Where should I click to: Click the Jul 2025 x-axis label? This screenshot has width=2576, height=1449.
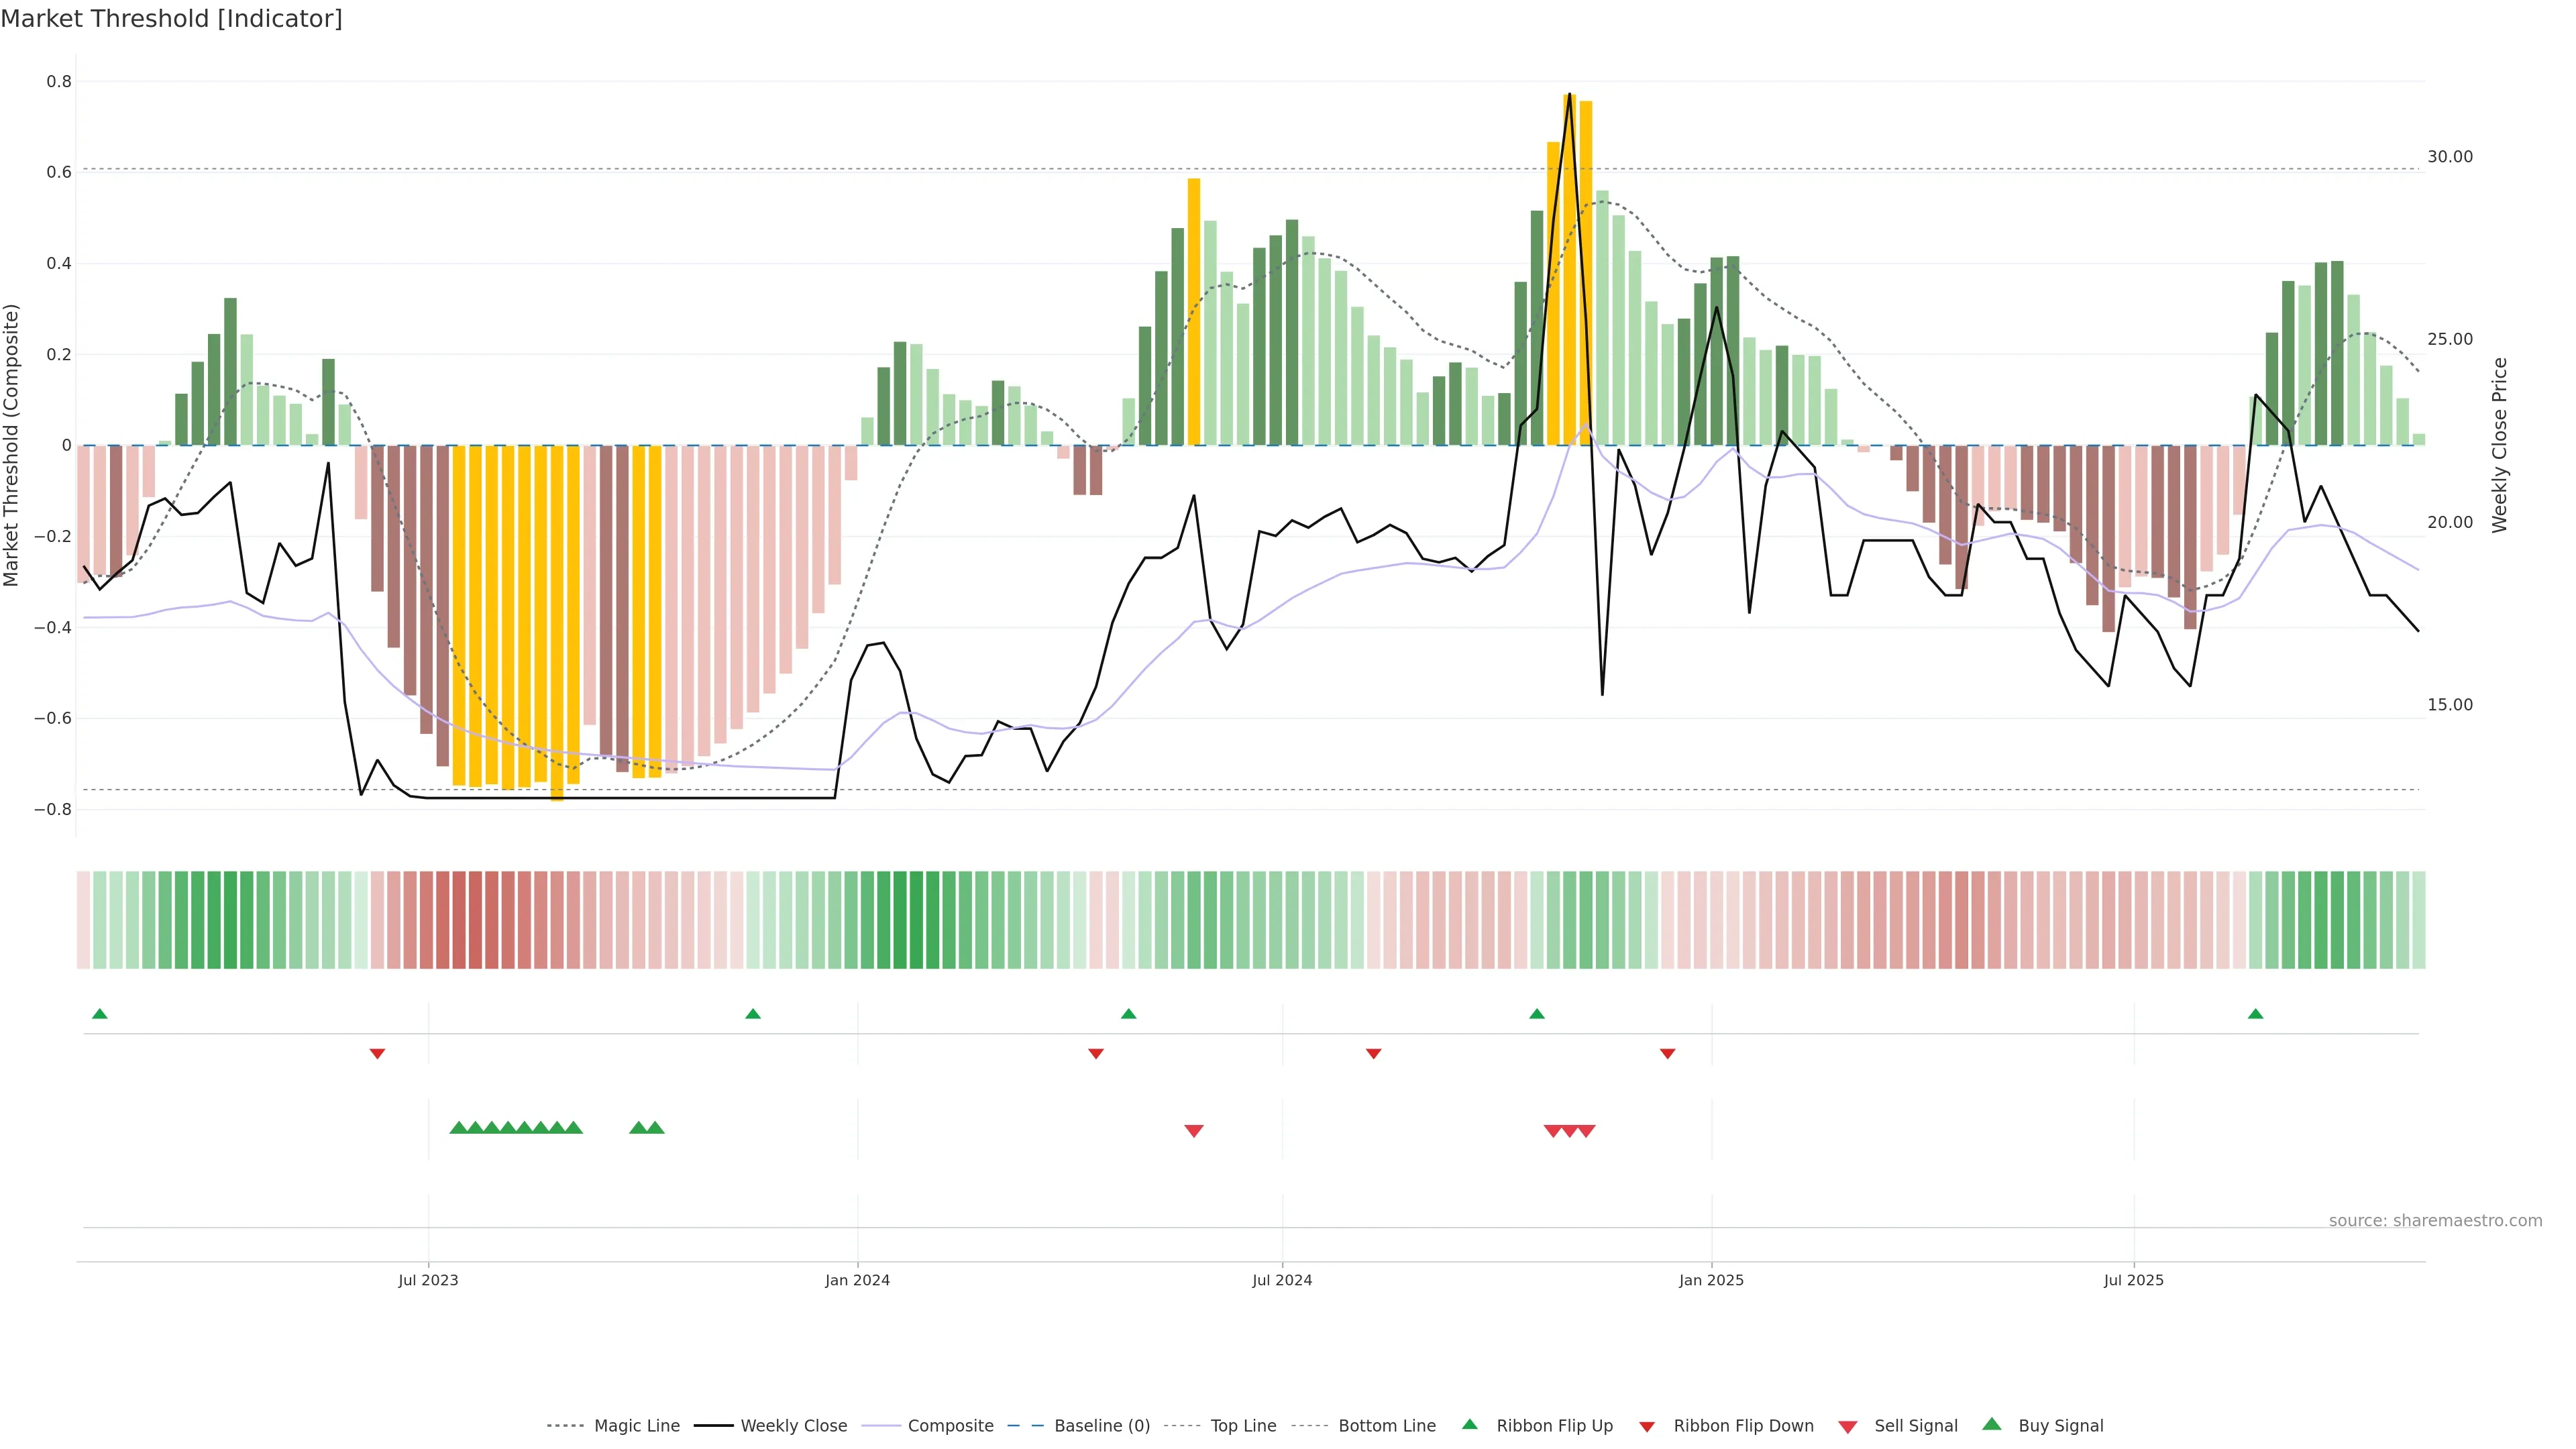pyautogui.click(x=2133, y=1280)
